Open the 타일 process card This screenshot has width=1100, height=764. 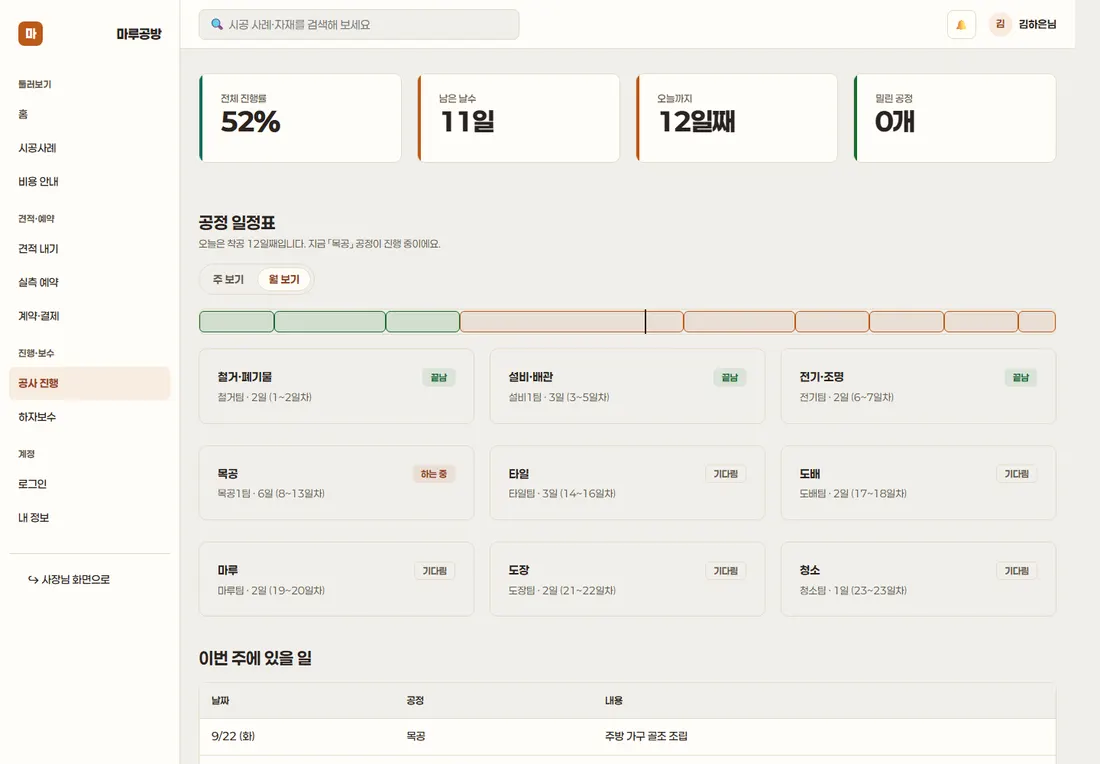click(x=627, y=483)
